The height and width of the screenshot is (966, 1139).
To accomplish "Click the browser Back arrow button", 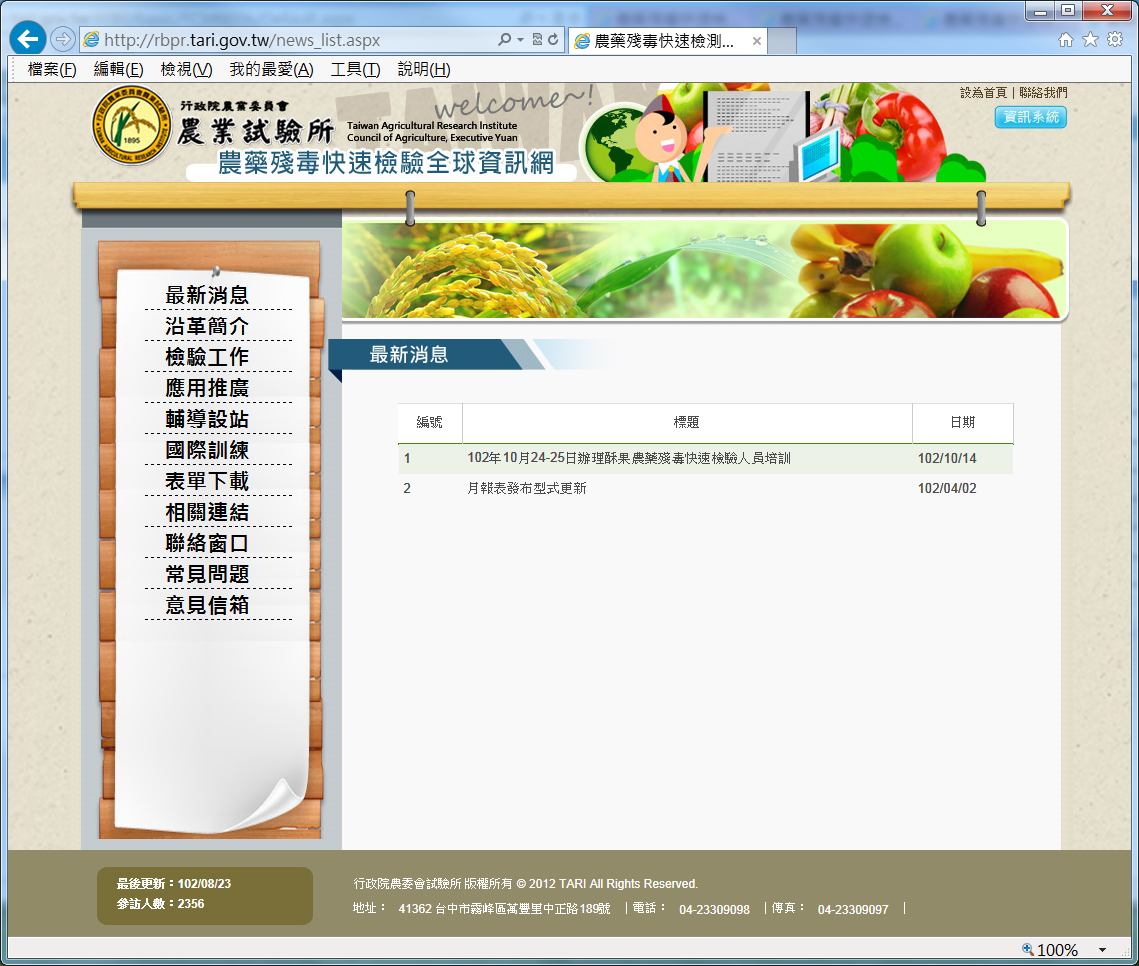I will point(28,40).
